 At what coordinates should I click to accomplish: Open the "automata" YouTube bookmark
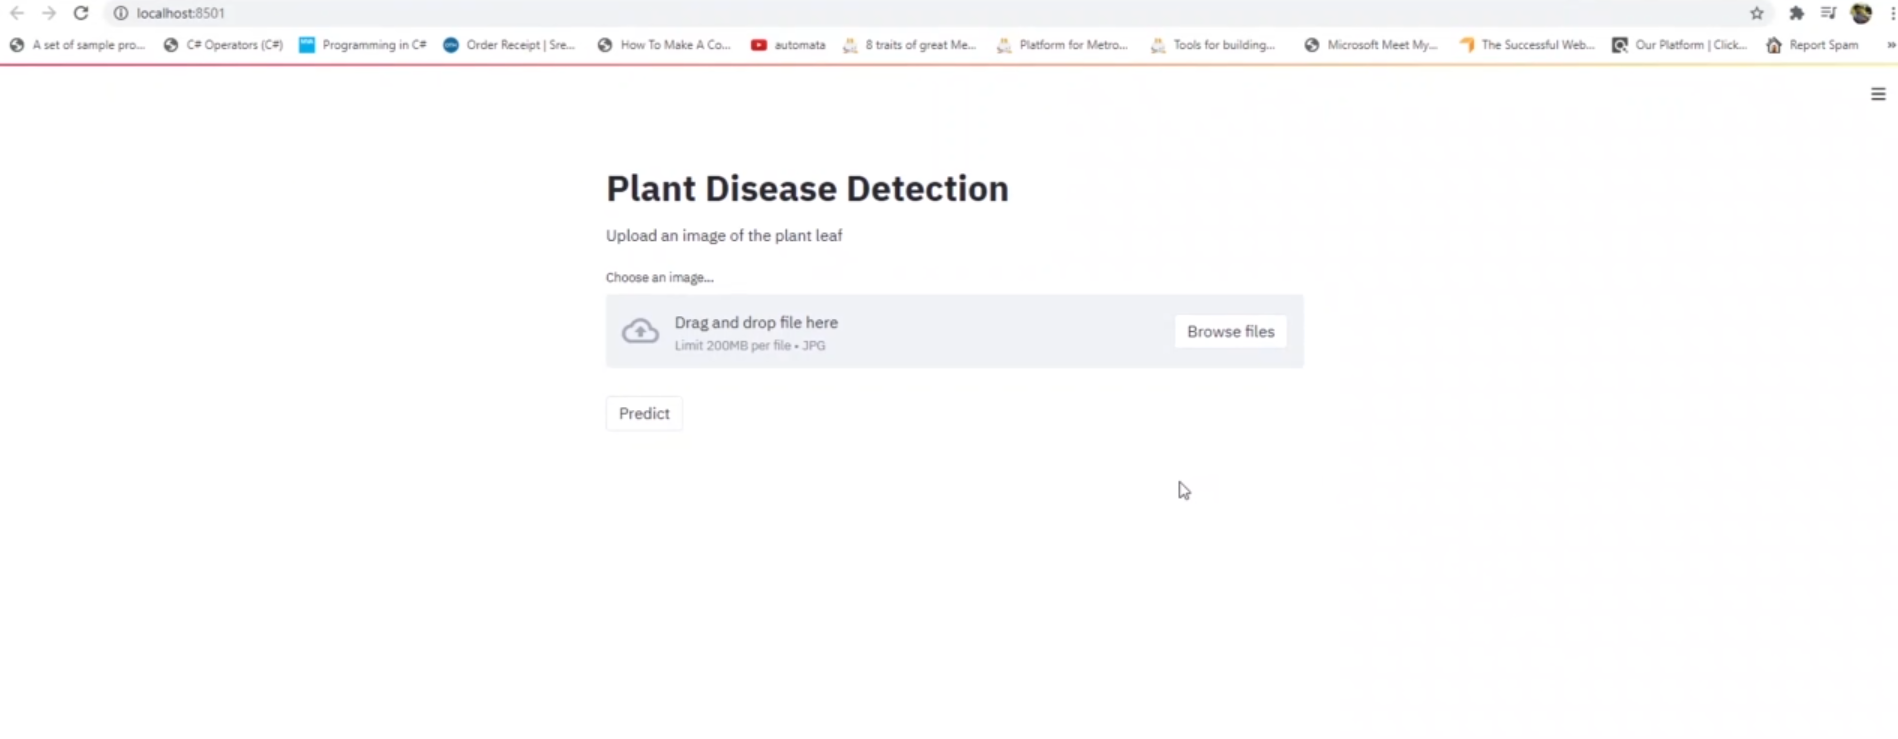789,45
